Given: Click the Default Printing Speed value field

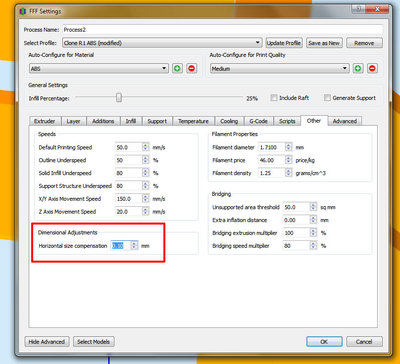Looking at the screenshot, I should [129, 147].
